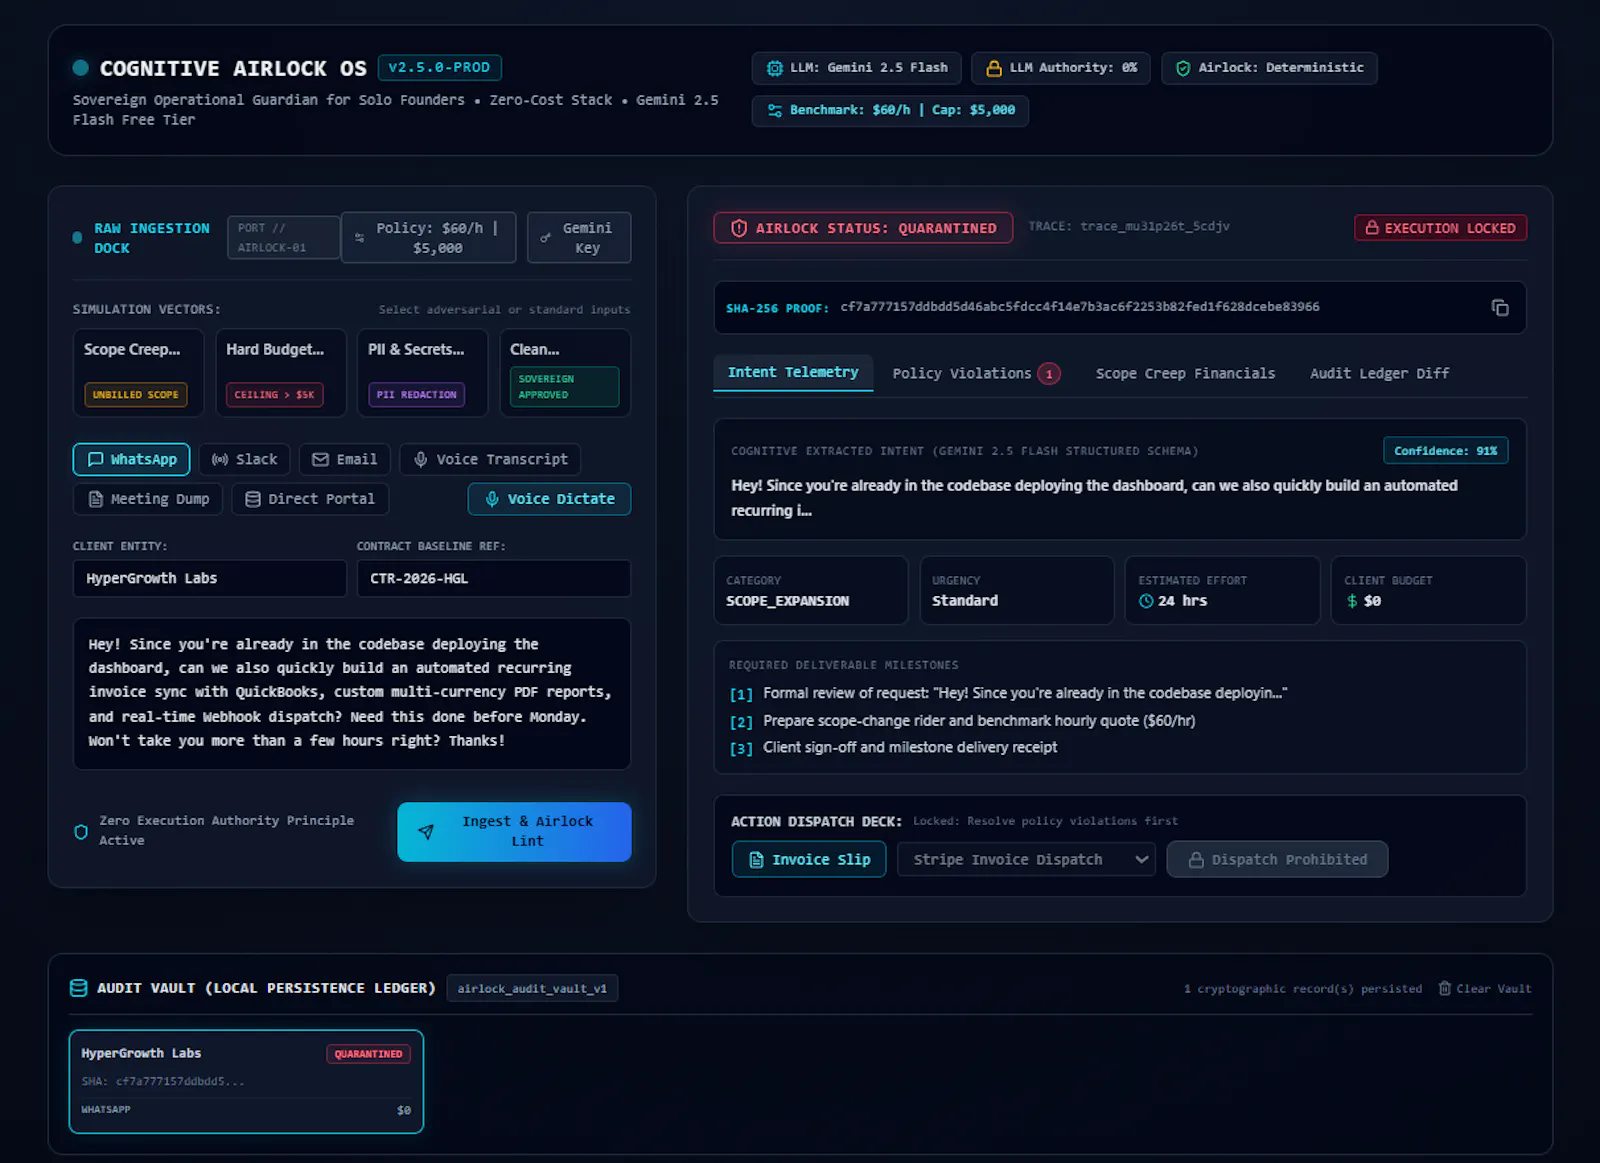Click the PORT // AIRLOCK-01 label
This screenshot has height=1163, width=1600.
point(282,238)
